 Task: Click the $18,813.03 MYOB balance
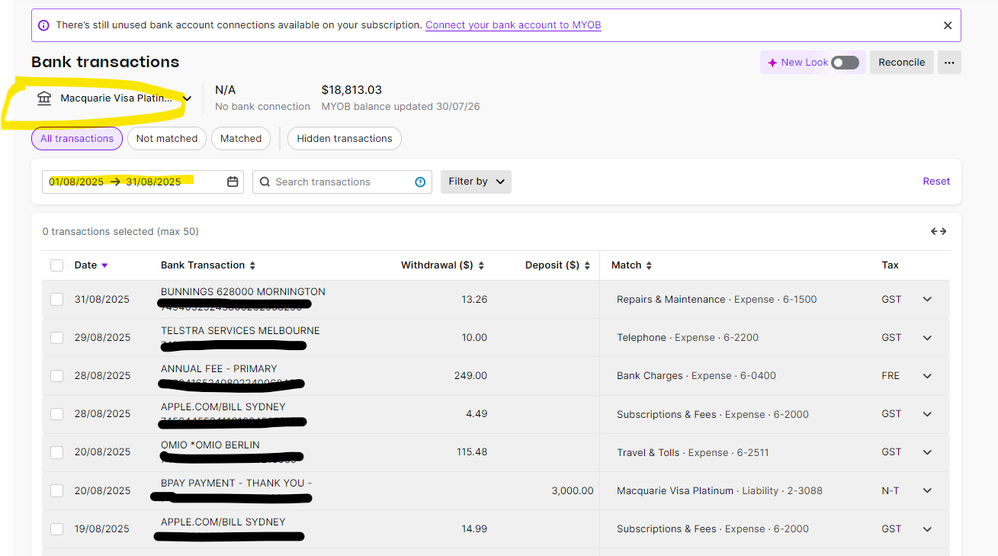tap(351, 90)
